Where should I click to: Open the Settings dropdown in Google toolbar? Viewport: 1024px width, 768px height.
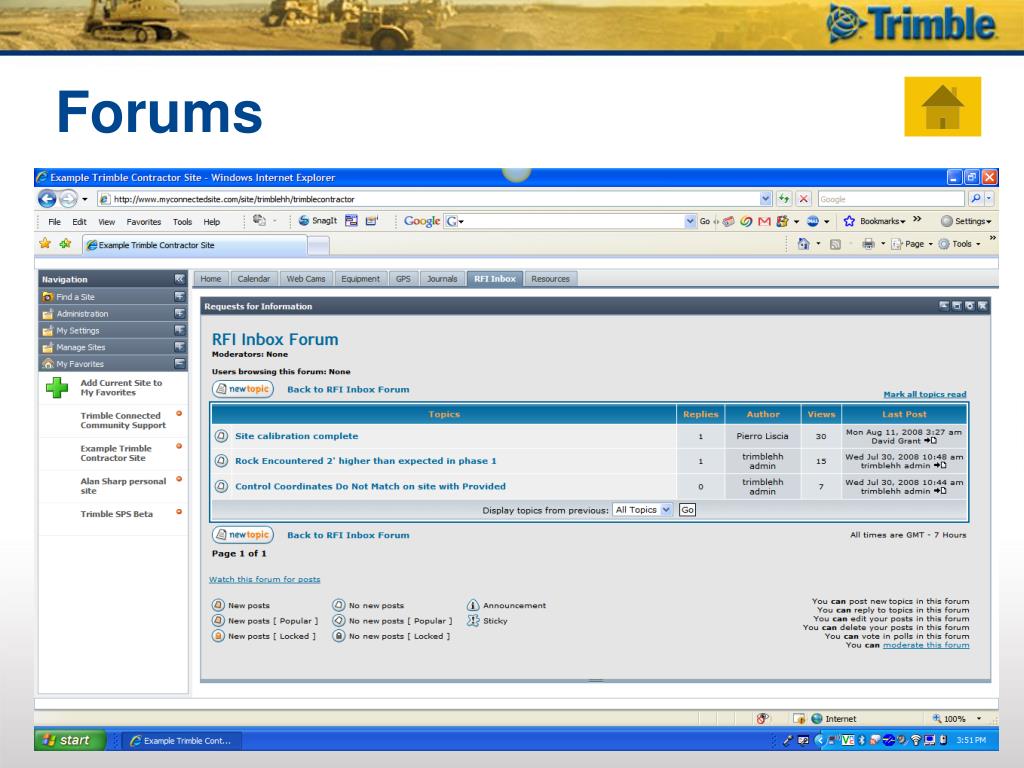tap(967, 221)
